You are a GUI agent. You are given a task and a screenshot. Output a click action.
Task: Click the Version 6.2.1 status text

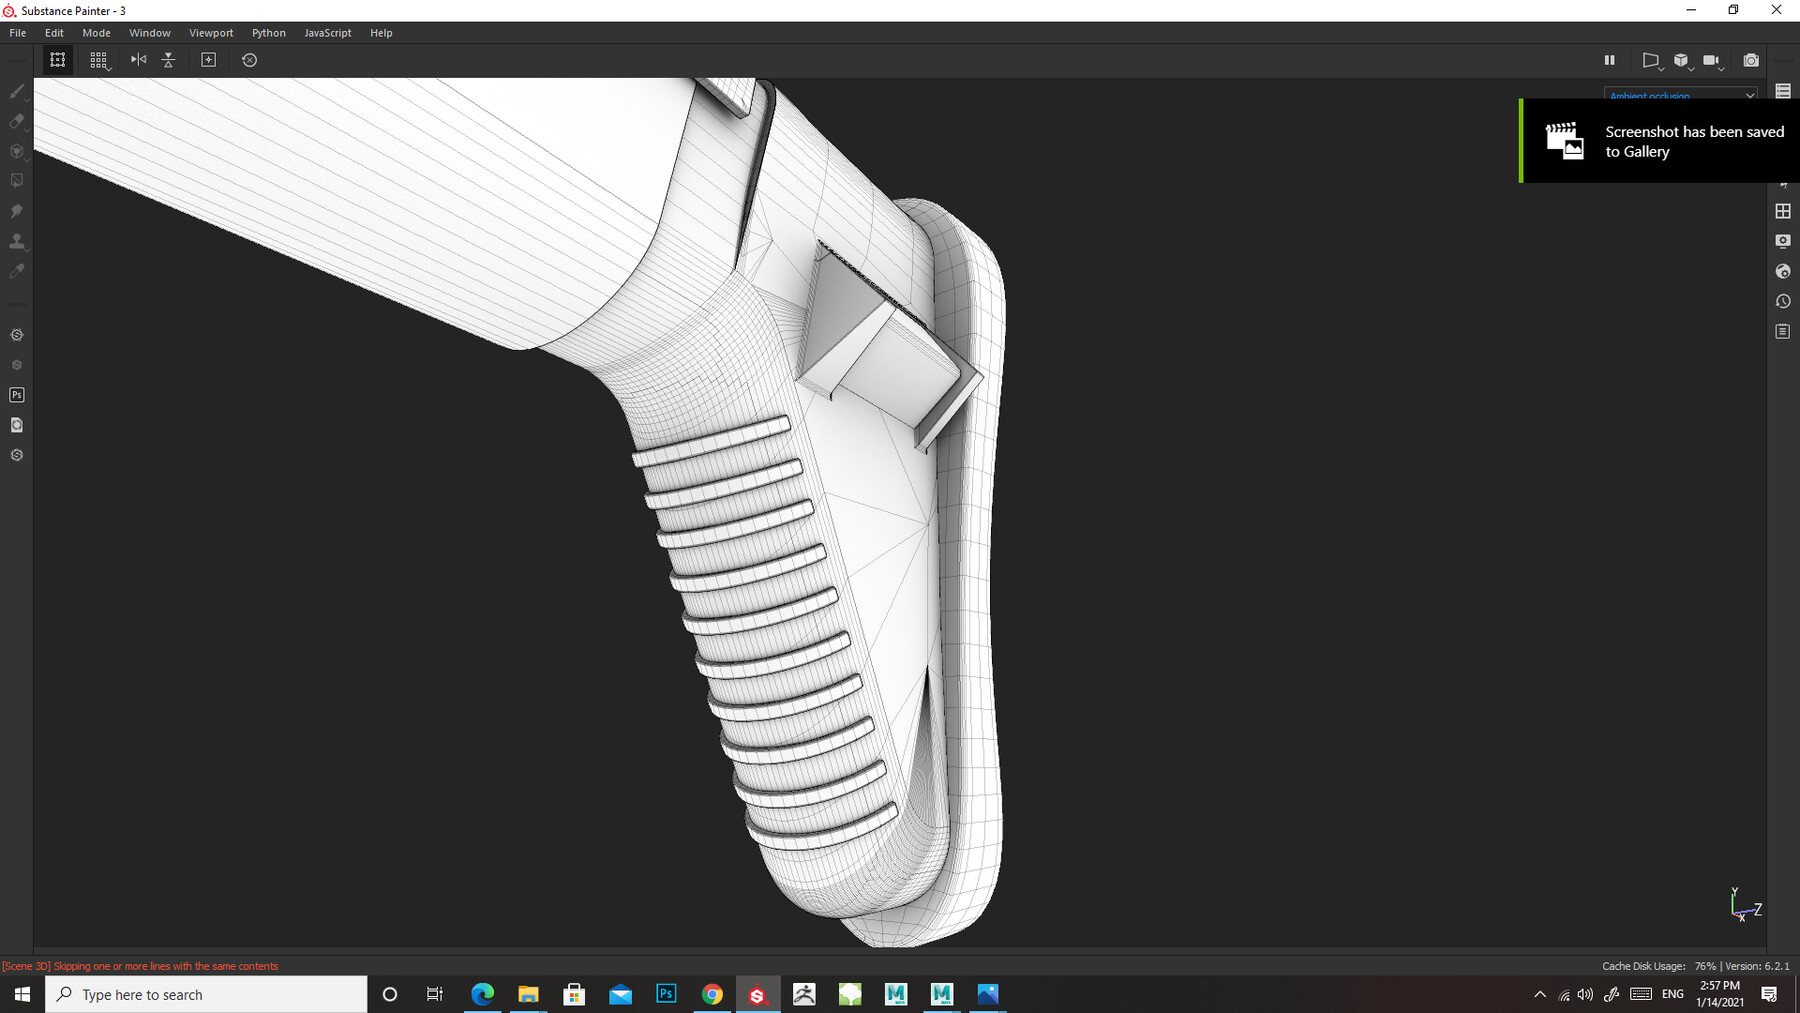pos(1758,966)
